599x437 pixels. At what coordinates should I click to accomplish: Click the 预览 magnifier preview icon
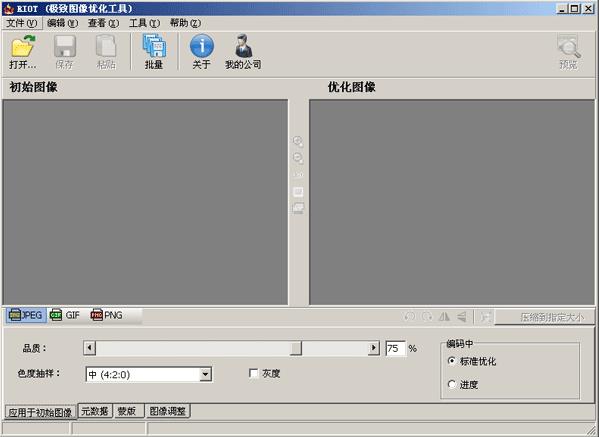pyautogui.click(x=569, y=47)
